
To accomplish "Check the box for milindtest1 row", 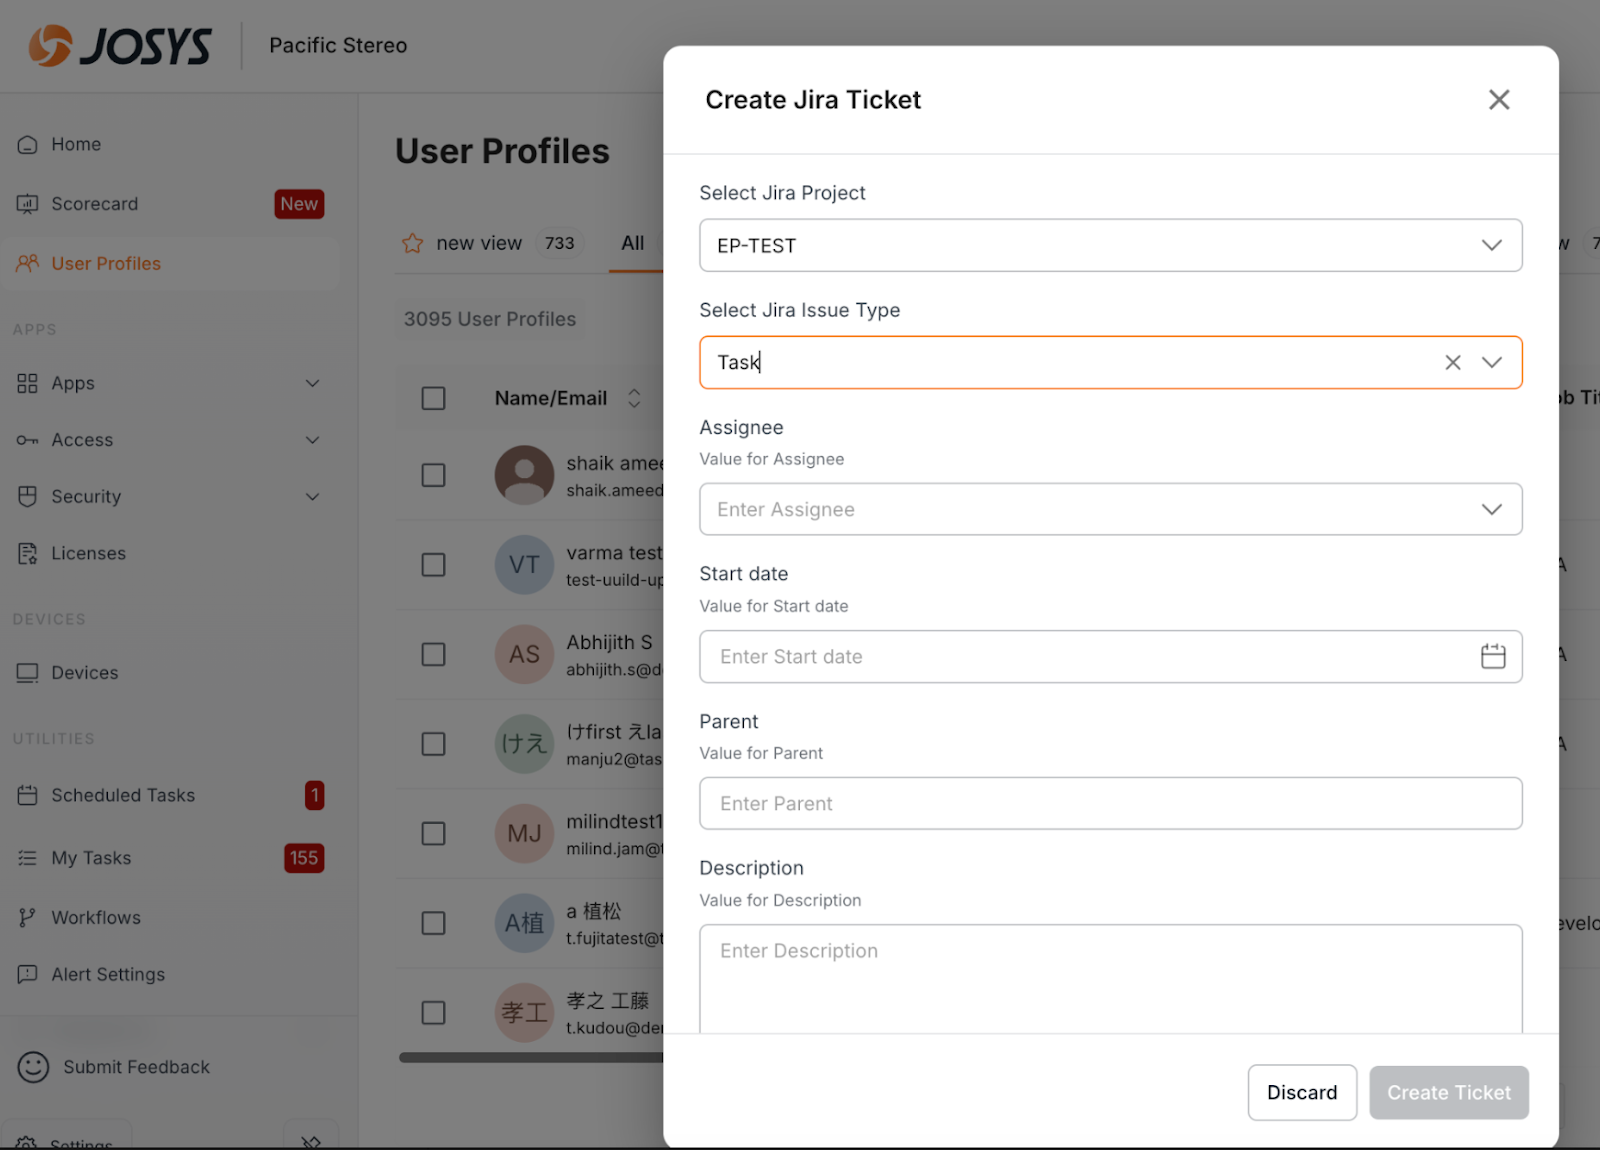I will [x=433, y=833].
